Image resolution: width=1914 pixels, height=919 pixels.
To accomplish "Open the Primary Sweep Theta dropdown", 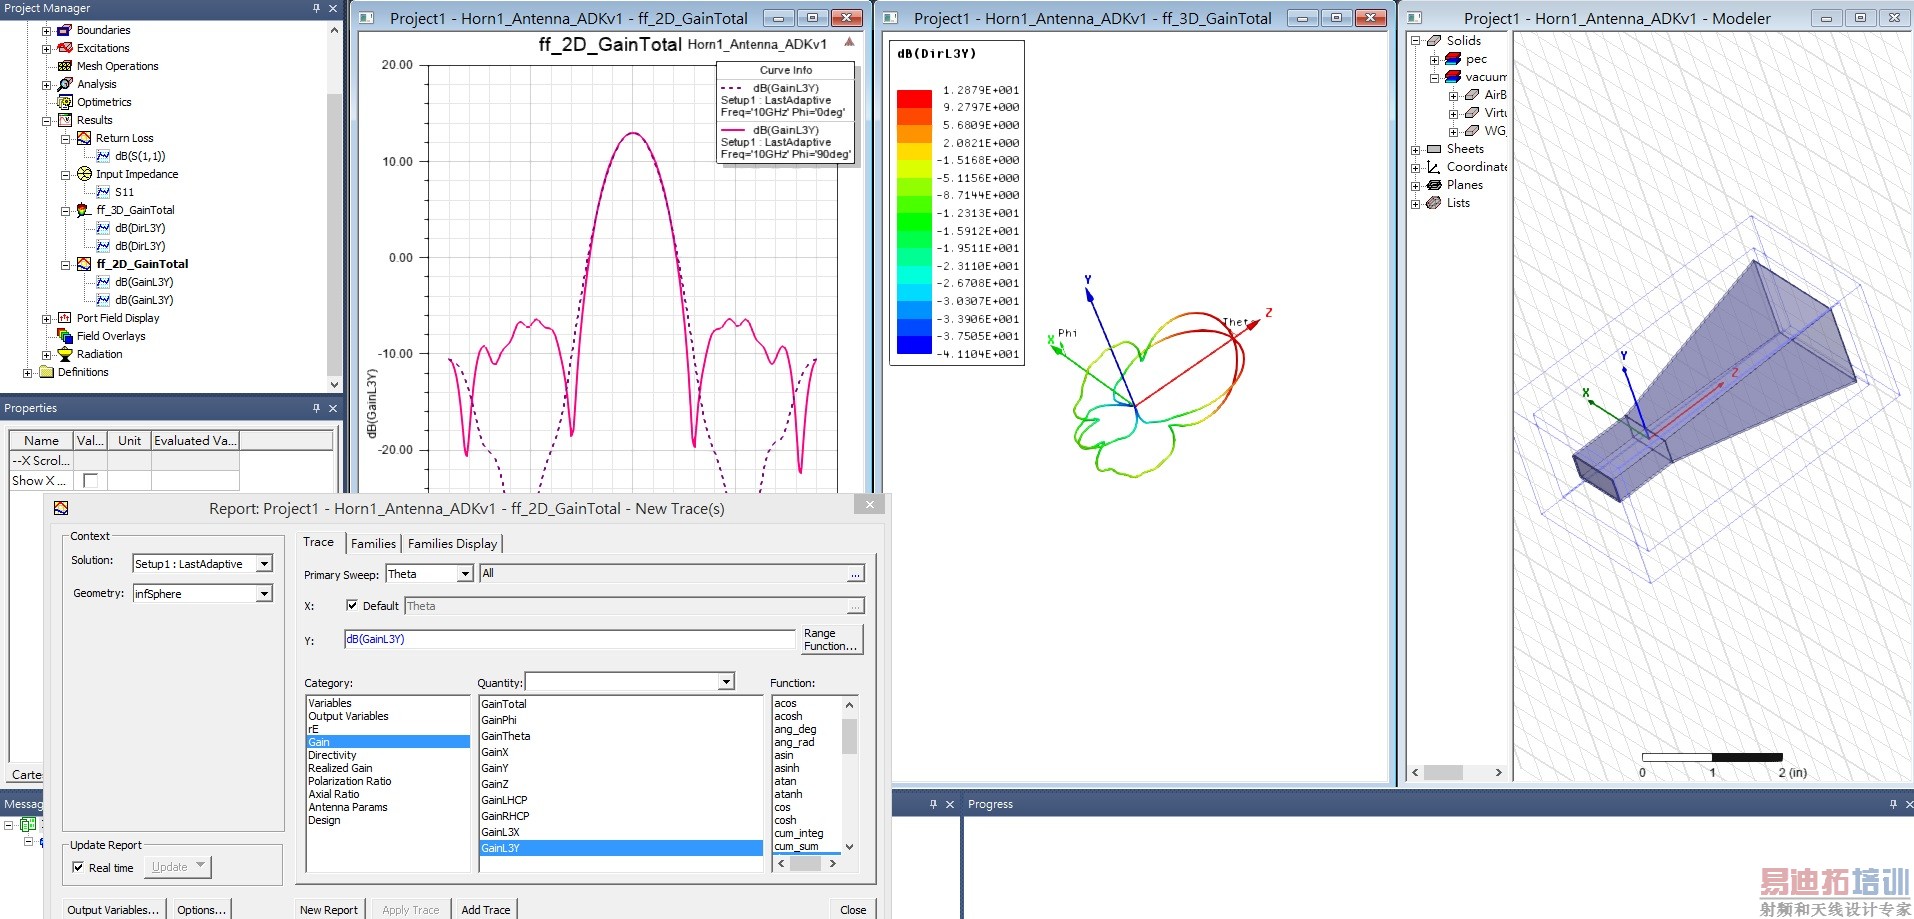I will pyautogui.click(x=465, y=574).
